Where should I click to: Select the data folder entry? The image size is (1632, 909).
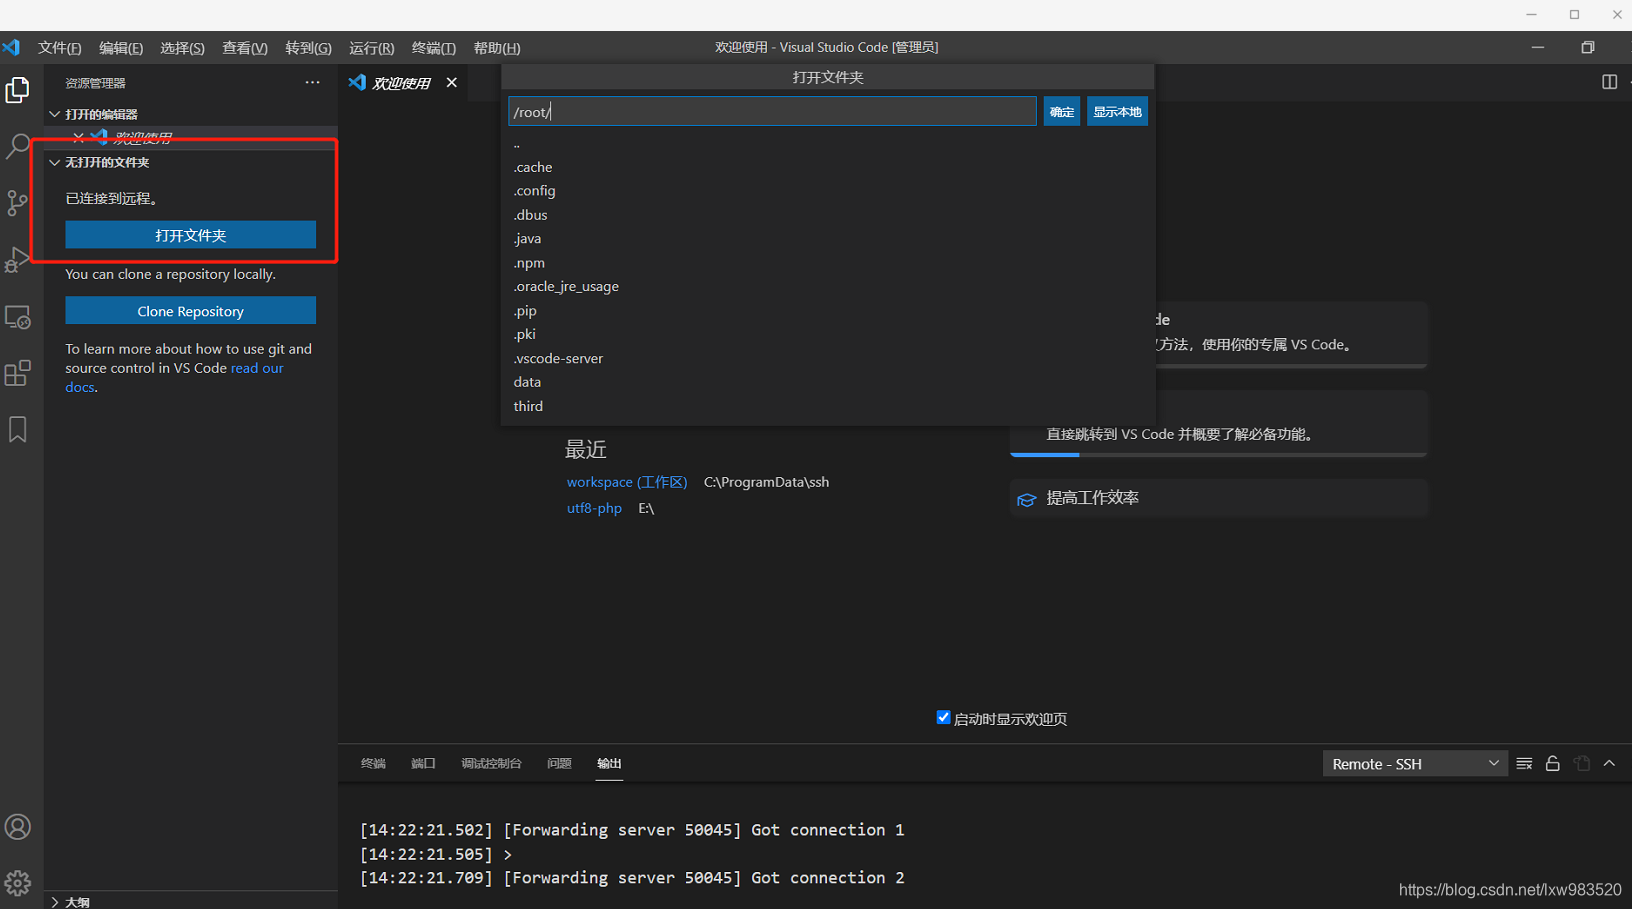coord(828,382)
